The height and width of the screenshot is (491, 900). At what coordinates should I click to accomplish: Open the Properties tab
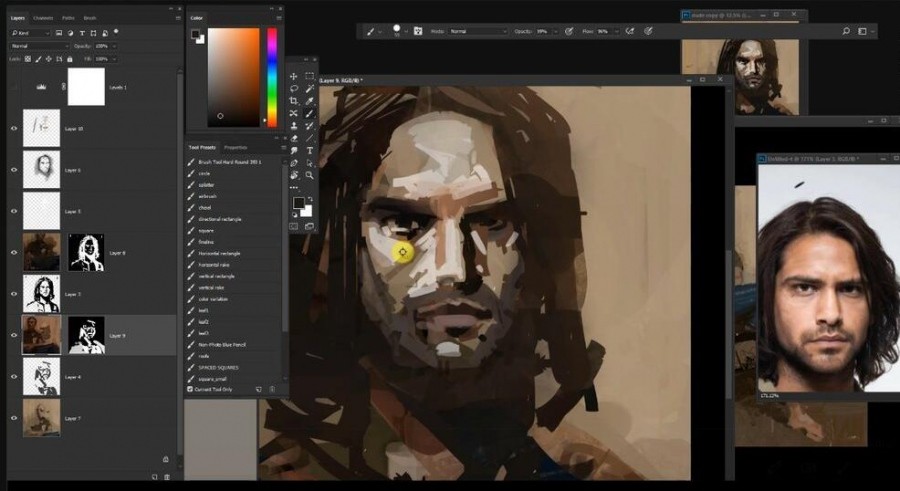[235, 148]
